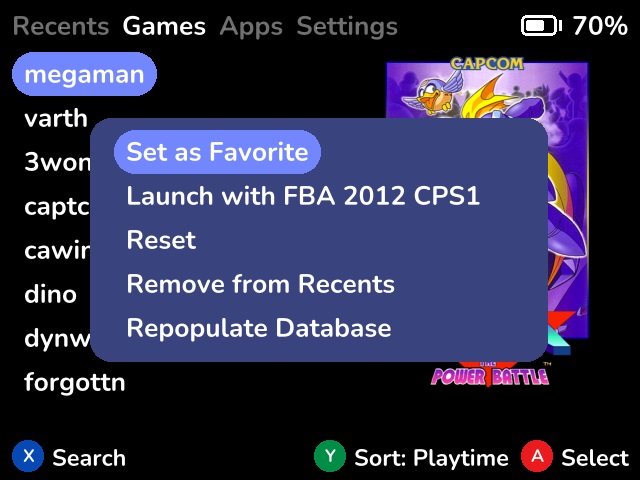Viewport: 640px width, 480px height.
Task: Open the Games tab
Action: click(164, 26)
